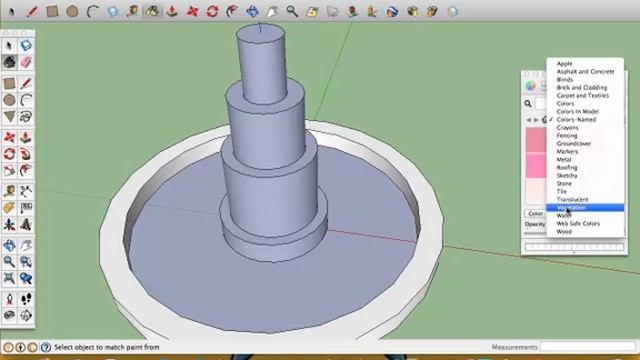Viewport: 640px width, 360px height.
Task: Choose the Offset tool in the top toolbar
Action: 232,11
